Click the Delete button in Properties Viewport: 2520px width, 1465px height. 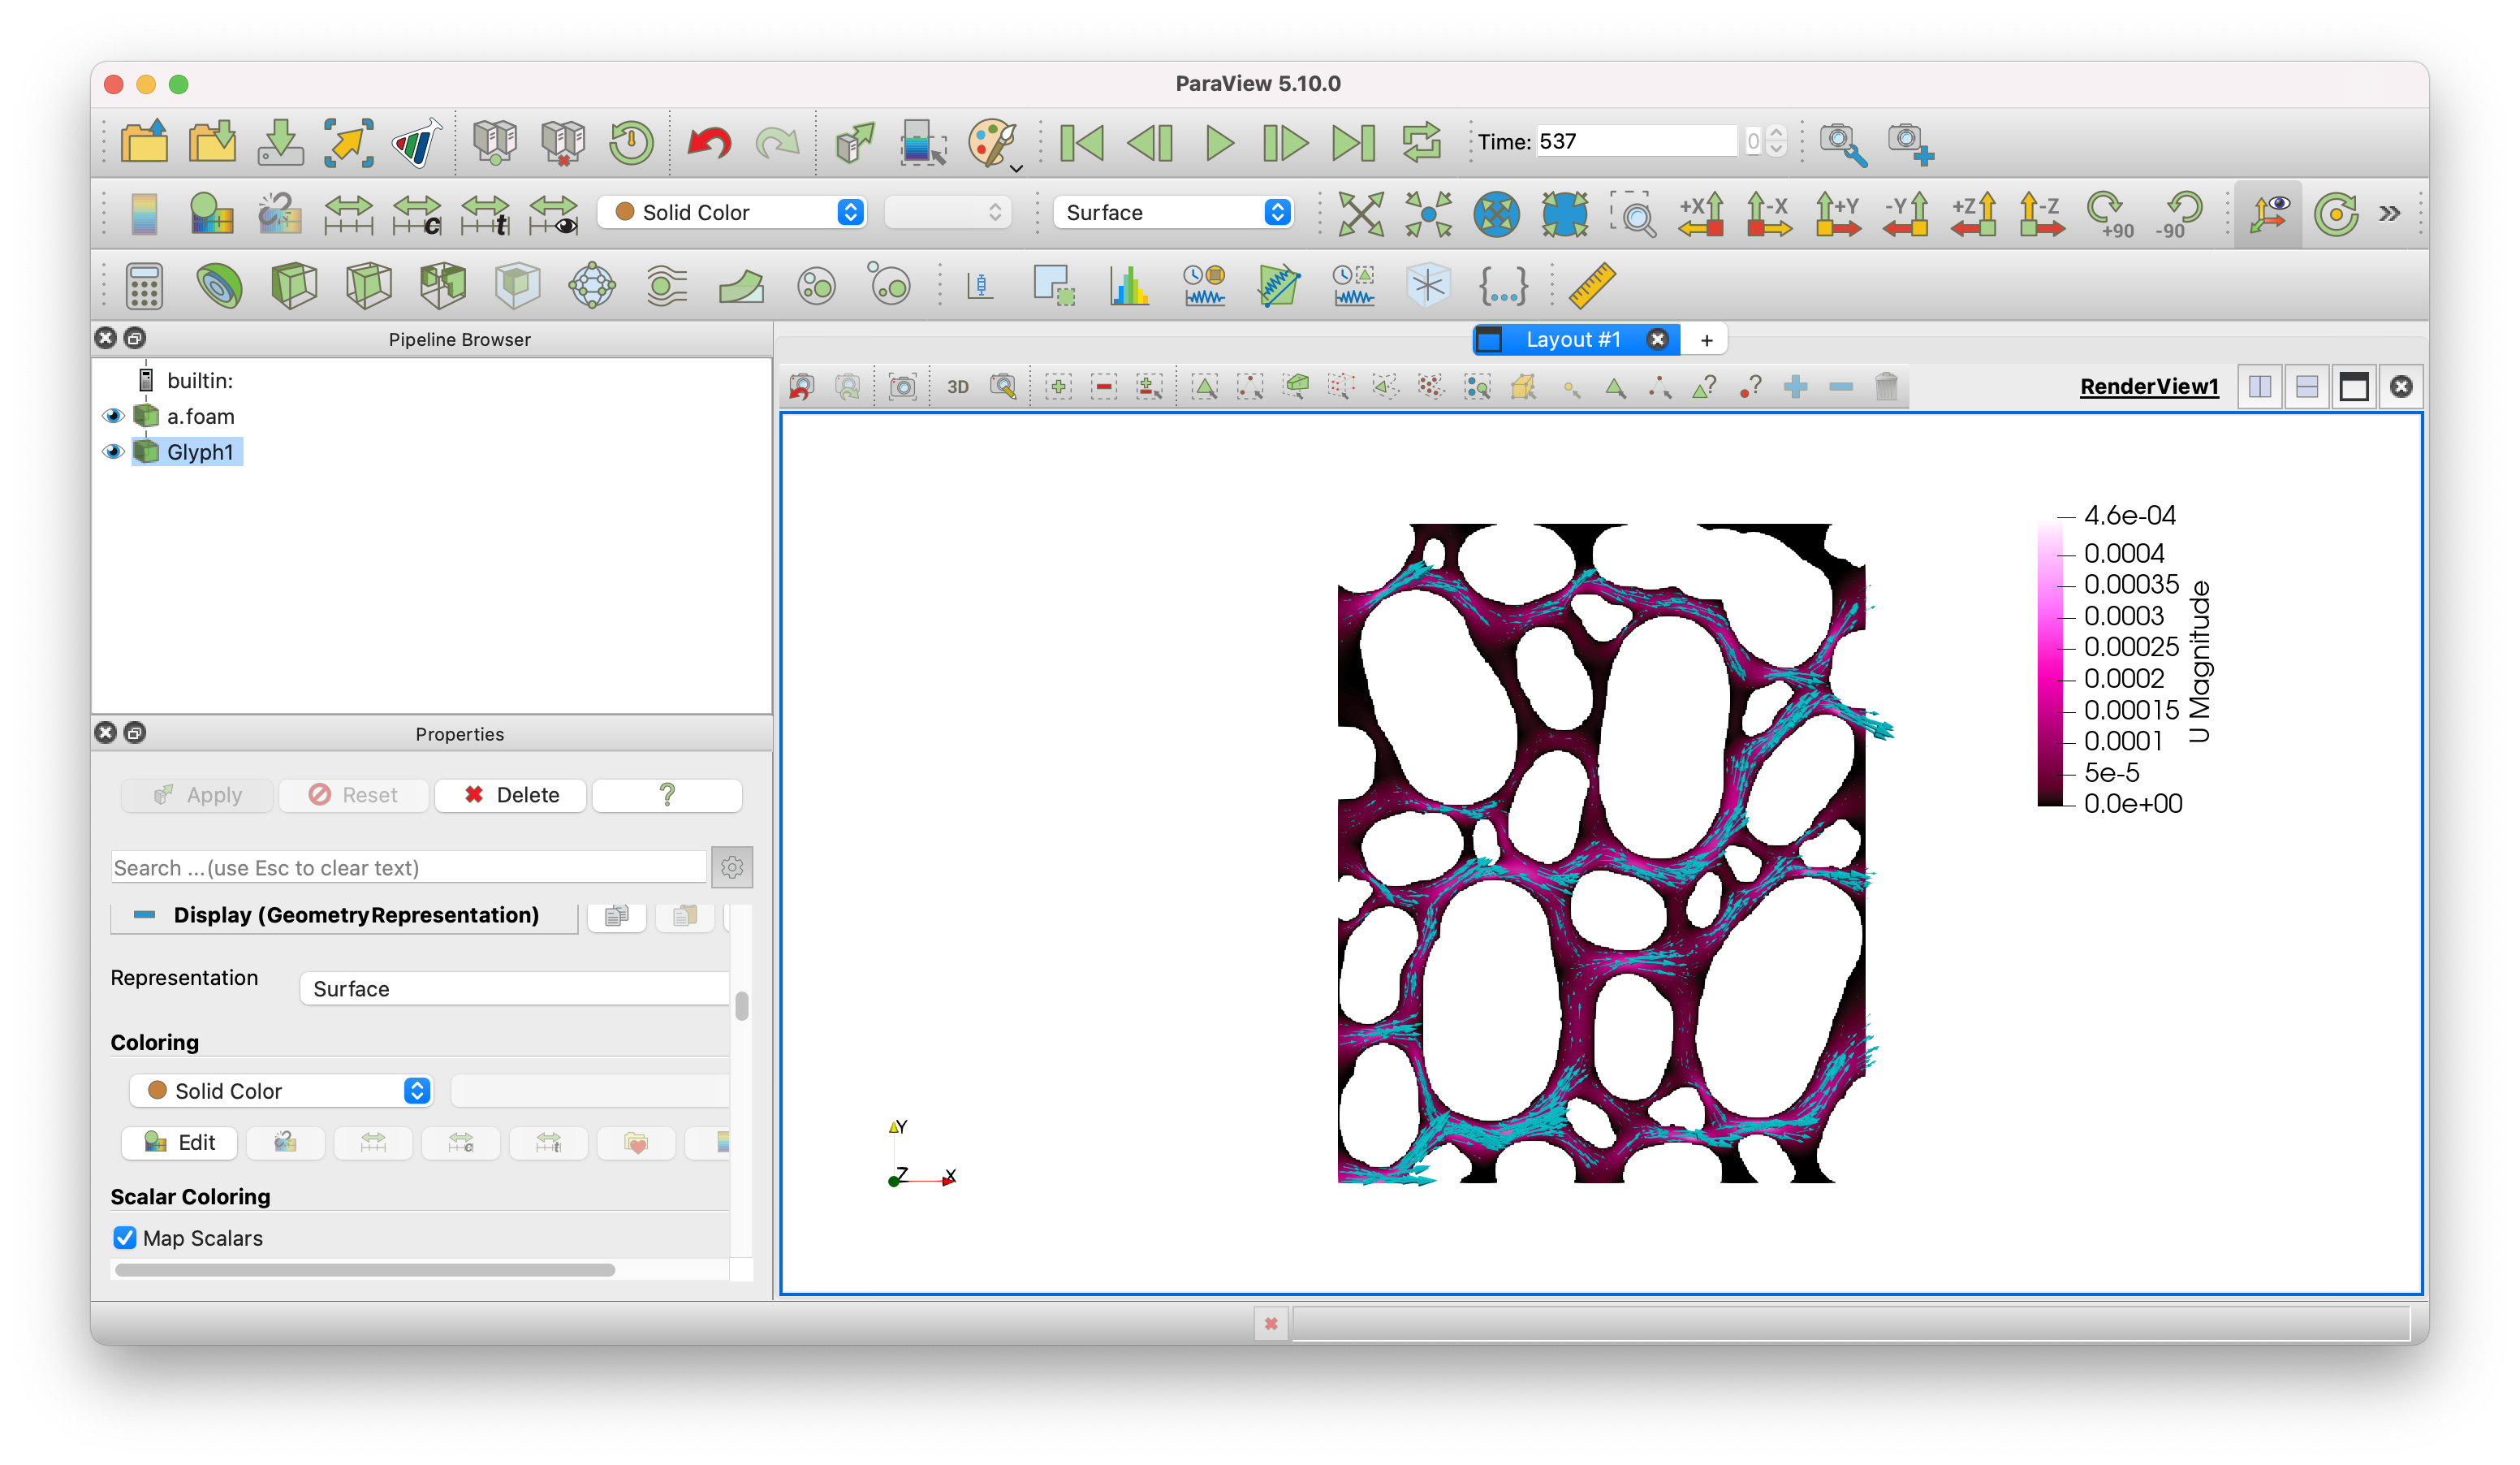pyautogui.click(x=511, y=795)
